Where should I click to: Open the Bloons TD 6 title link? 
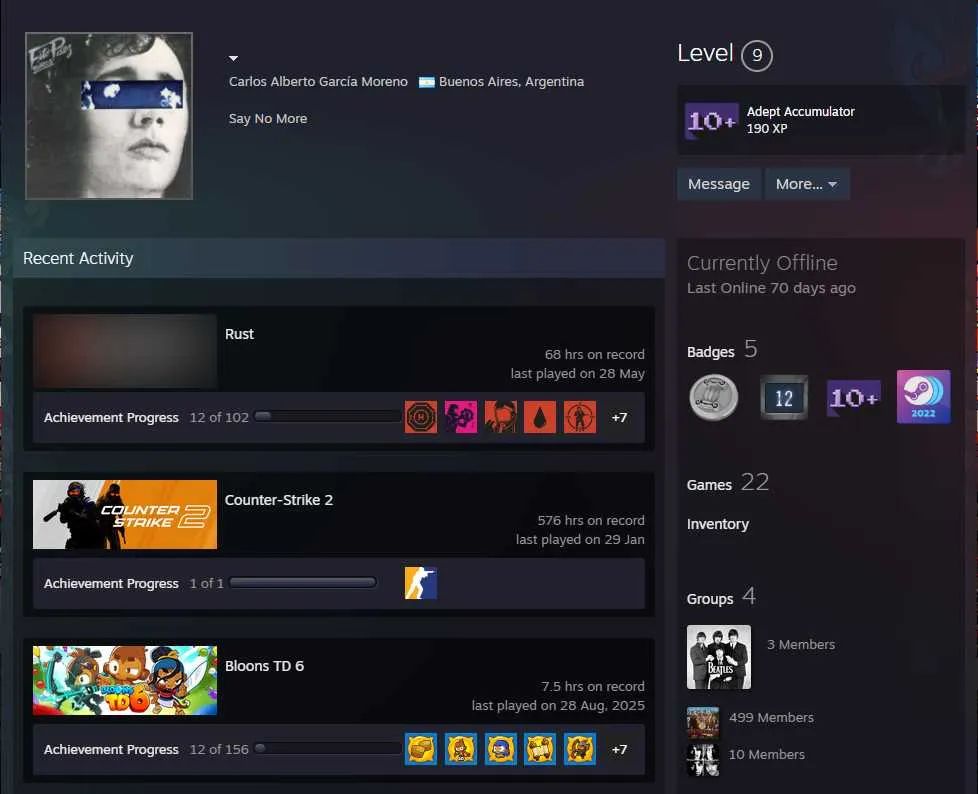pyautogui.click(x=264, y=666)
